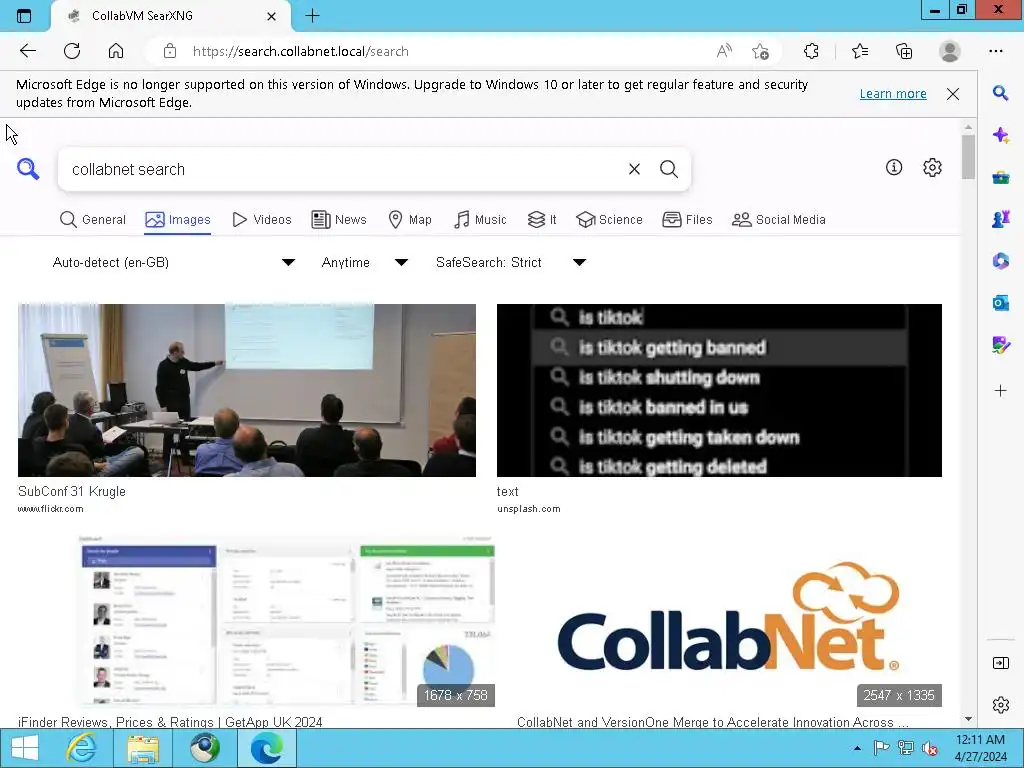Switch to the Map category tab
1024x768 pixels.
[410, 219]
